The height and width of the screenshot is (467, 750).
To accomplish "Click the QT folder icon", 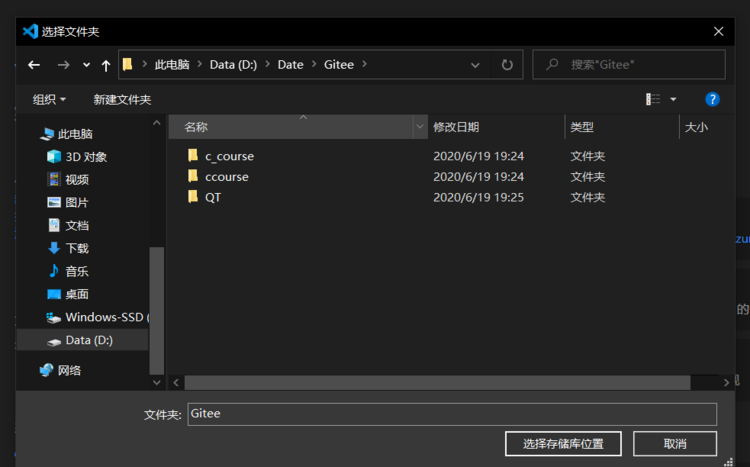I will (193, 196).
